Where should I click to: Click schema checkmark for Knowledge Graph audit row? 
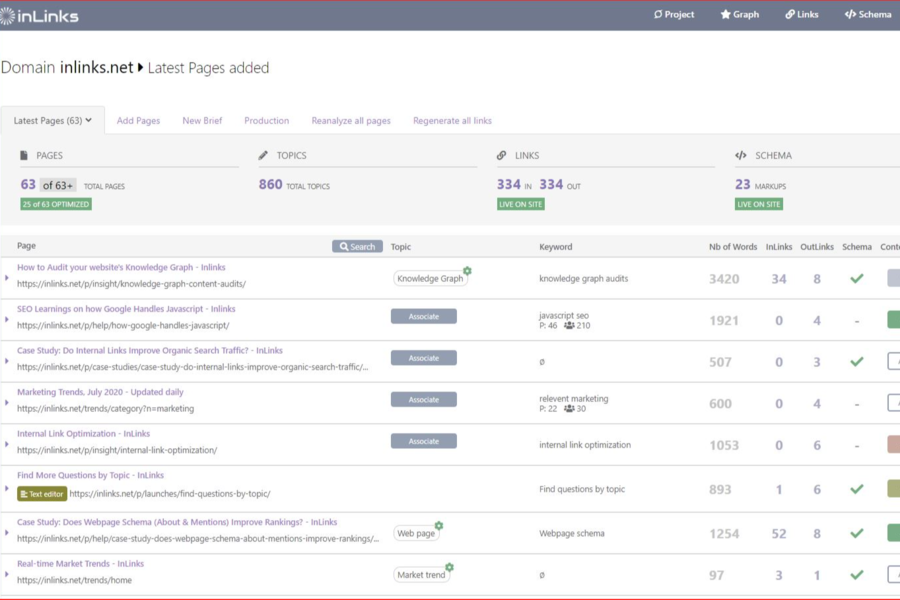(x=857, y=278)
